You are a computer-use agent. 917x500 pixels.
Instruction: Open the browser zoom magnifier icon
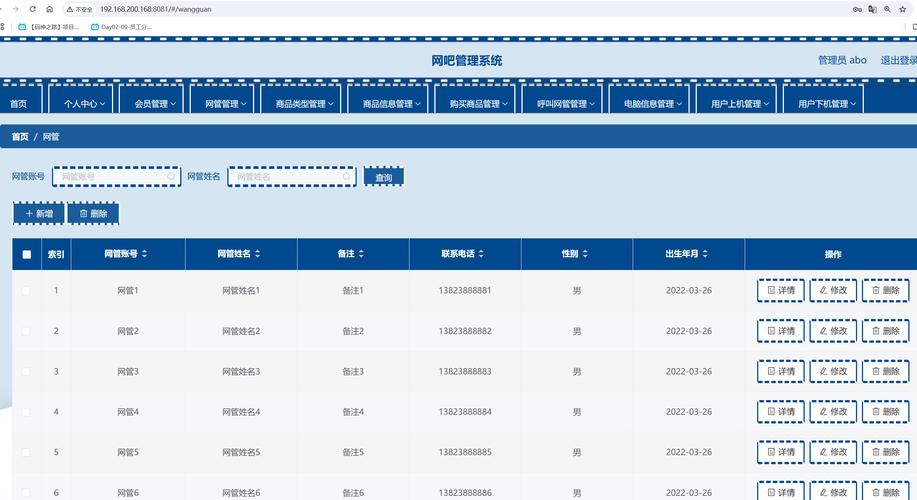tap(887, 9)
